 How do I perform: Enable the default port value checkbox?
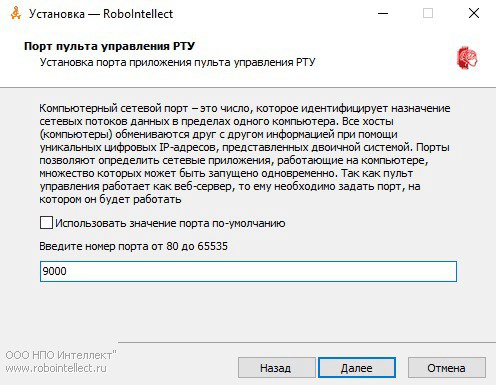[x=46, y=222]
